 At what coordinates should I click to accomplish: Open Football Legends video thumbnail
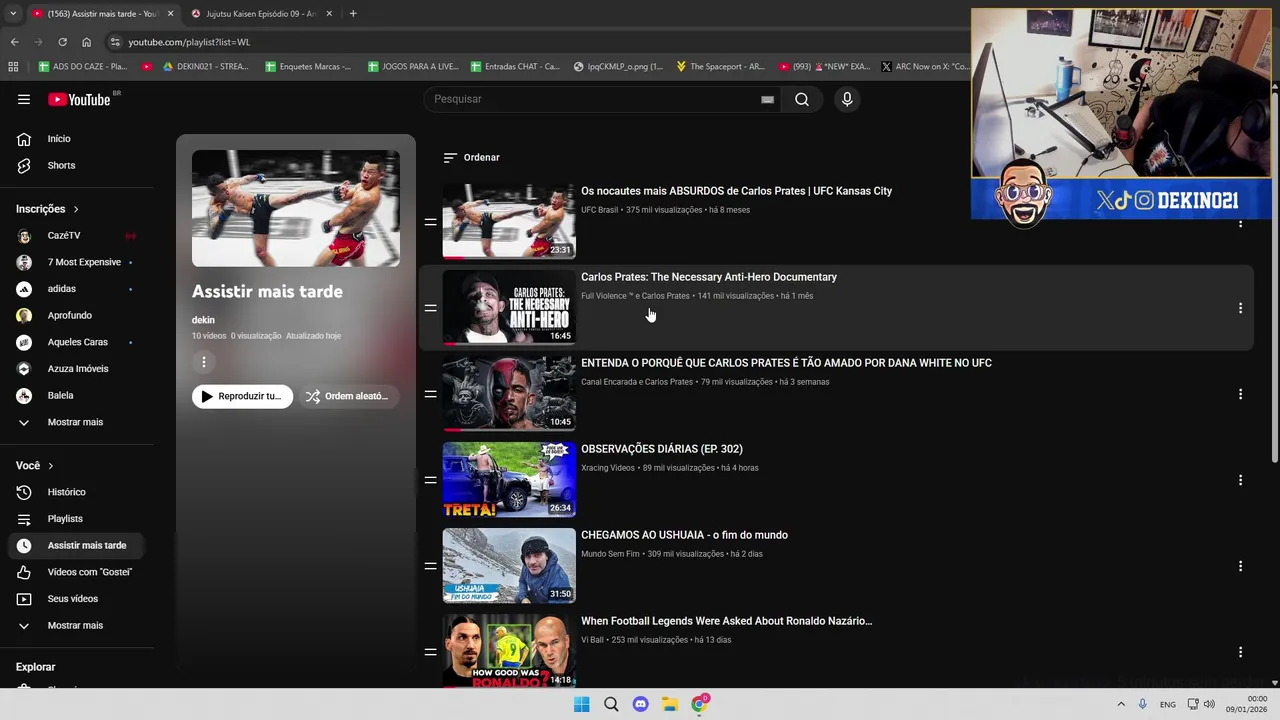tap(509, 651)
